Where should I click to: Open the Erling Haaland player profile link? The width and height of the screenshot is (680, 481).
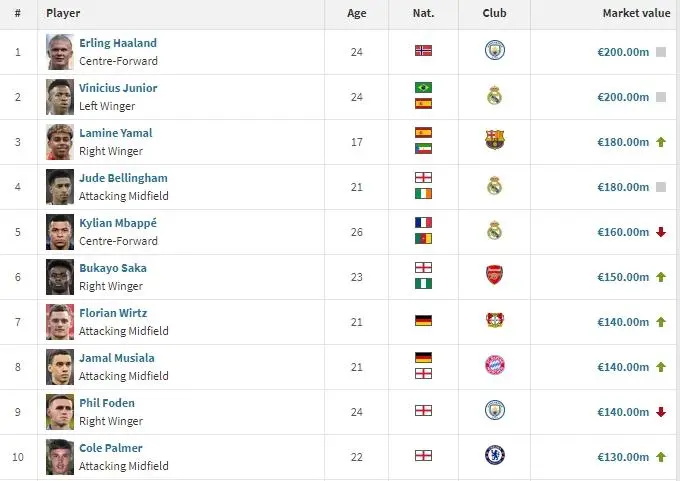(118, 43)
